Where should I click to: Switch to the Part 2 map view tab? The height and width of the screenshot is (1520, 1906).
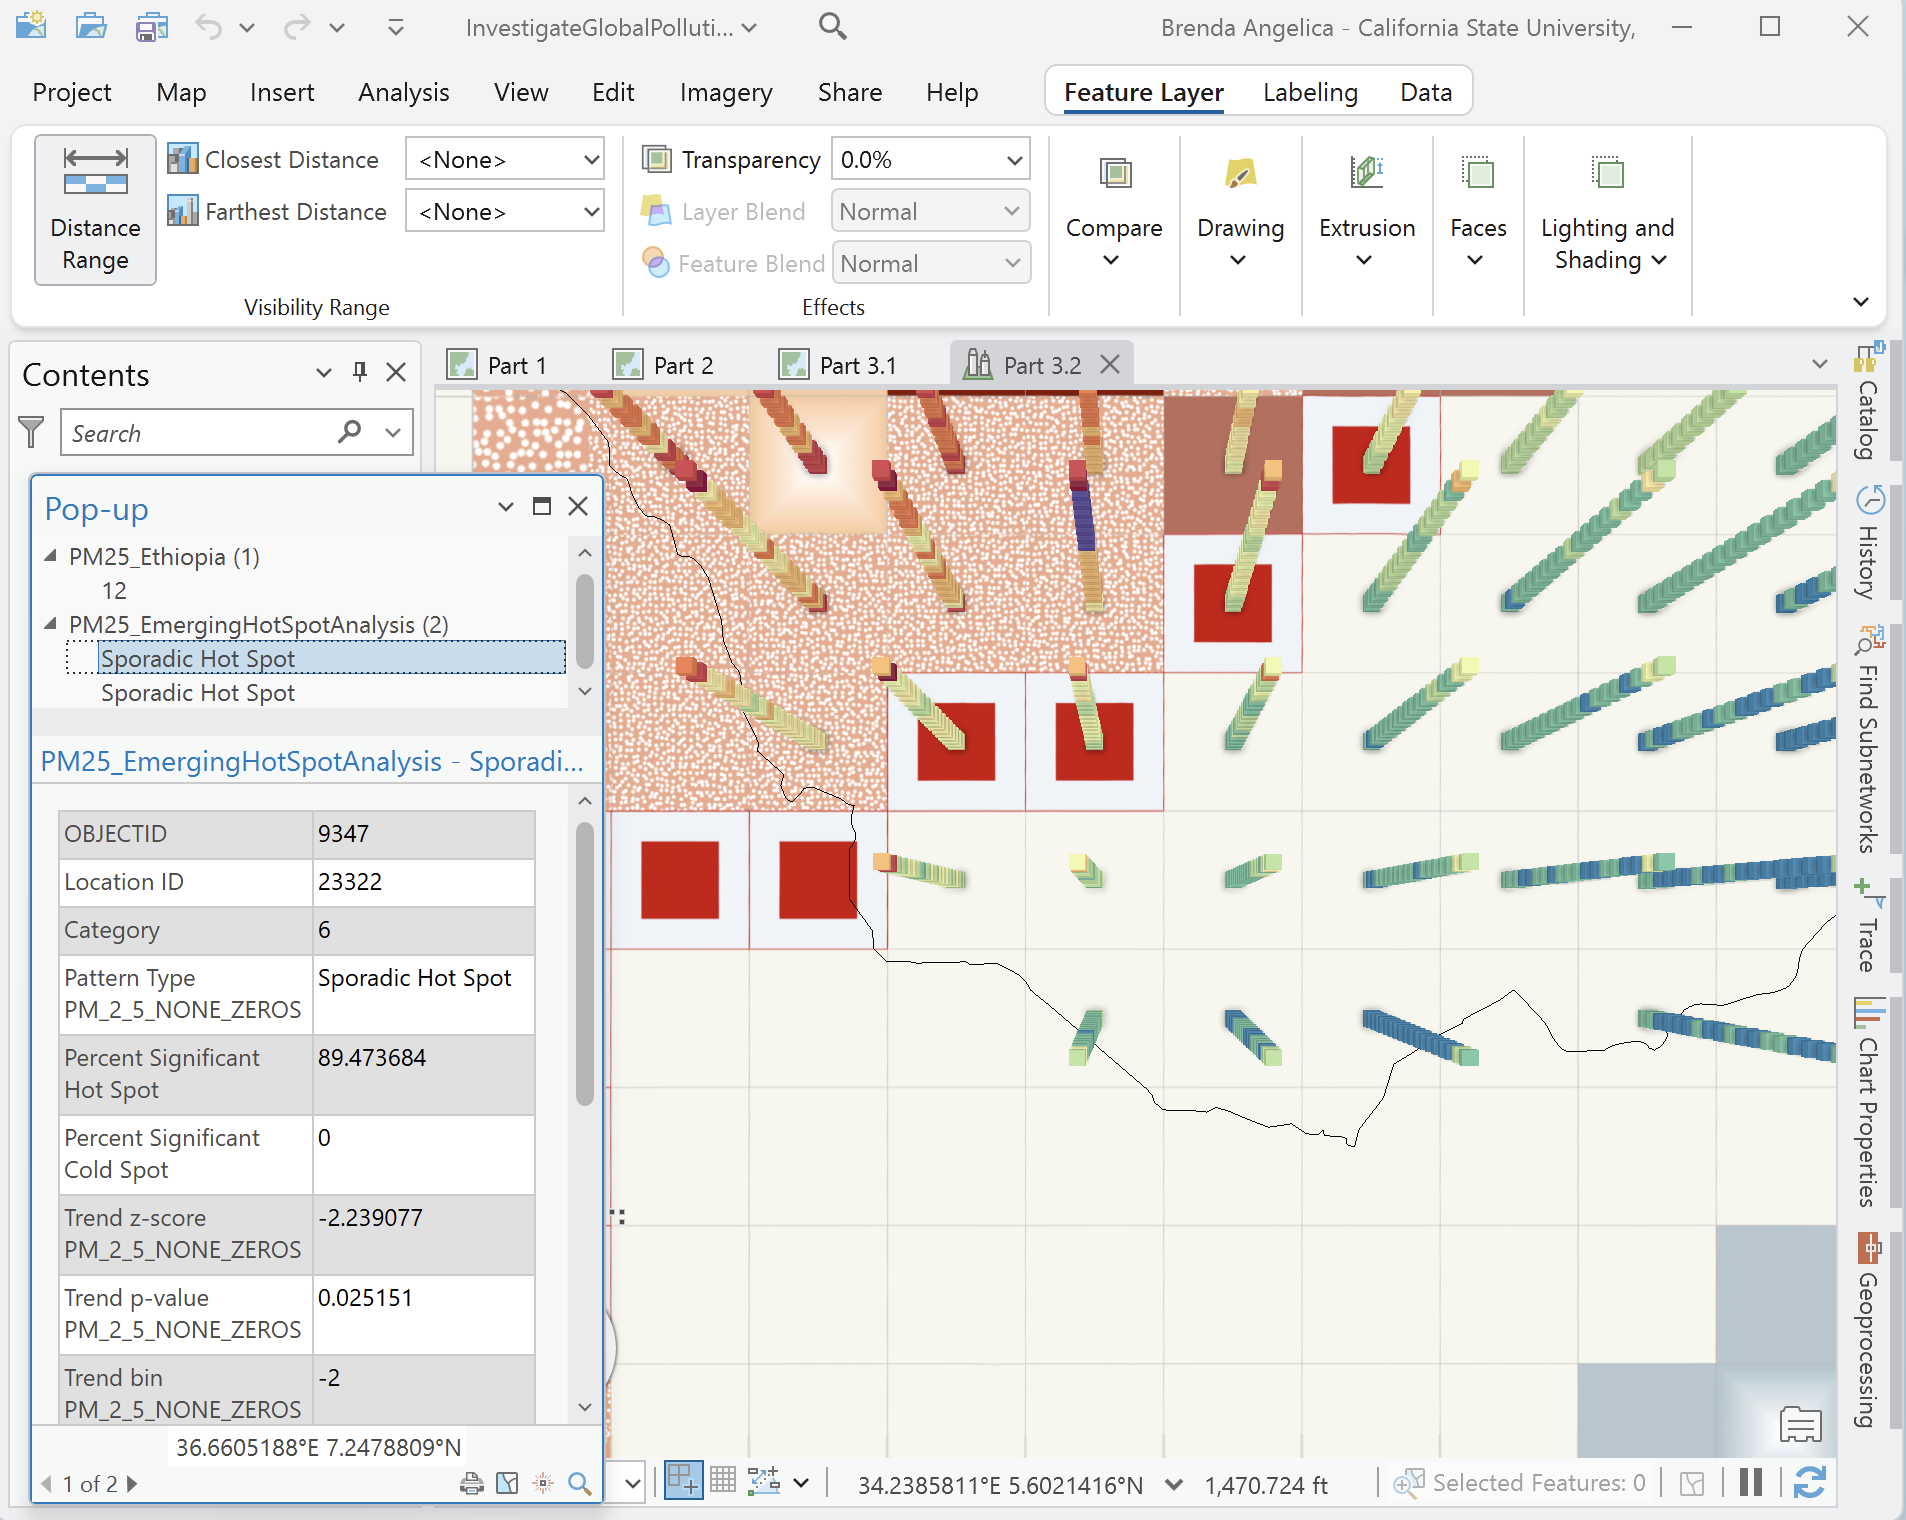pyautogui.click(x=663, y=365)
